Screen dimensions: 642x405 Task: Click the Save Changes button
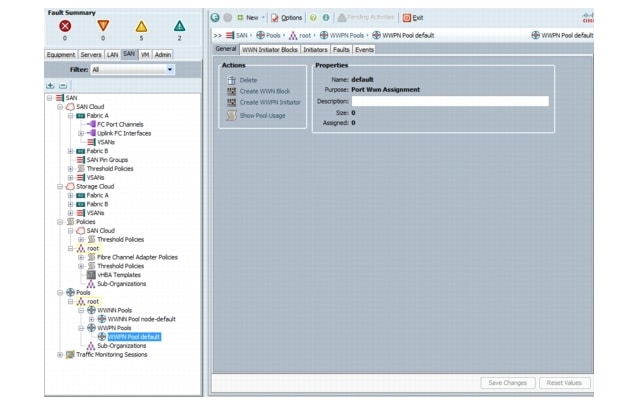click(x=508, y=383)
